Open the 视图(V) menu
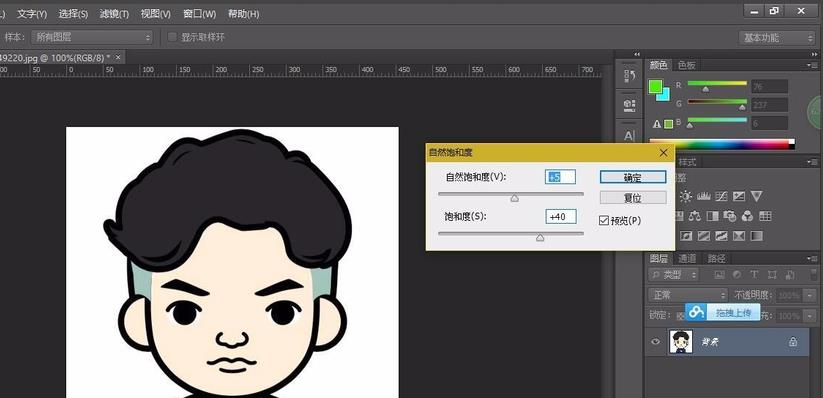The height and width of the screenshot is (398, 823). tap(156, 14)
